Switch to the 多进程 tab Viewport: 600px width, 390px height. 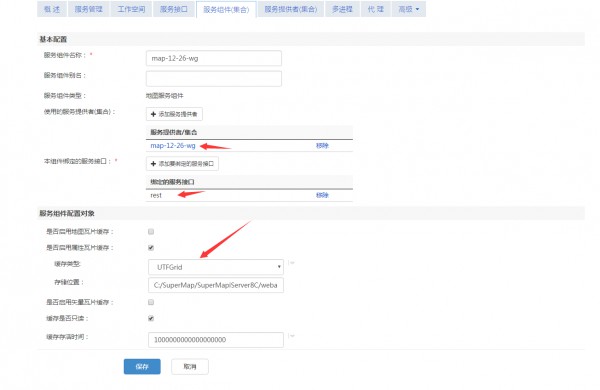coord(342,9)
